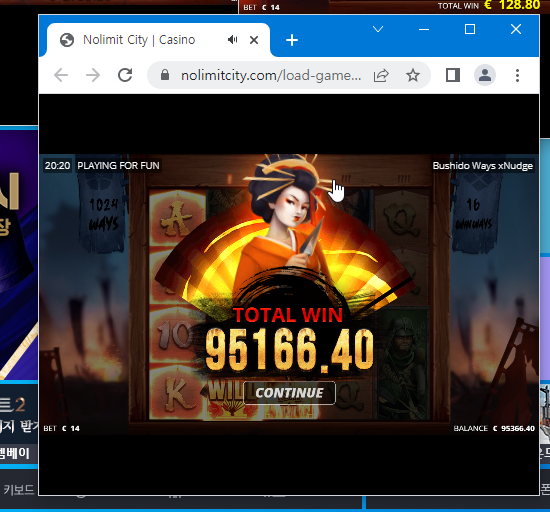This screenshot has height=512, width=550.
Task: Go forward to next page
Action: 93,75
